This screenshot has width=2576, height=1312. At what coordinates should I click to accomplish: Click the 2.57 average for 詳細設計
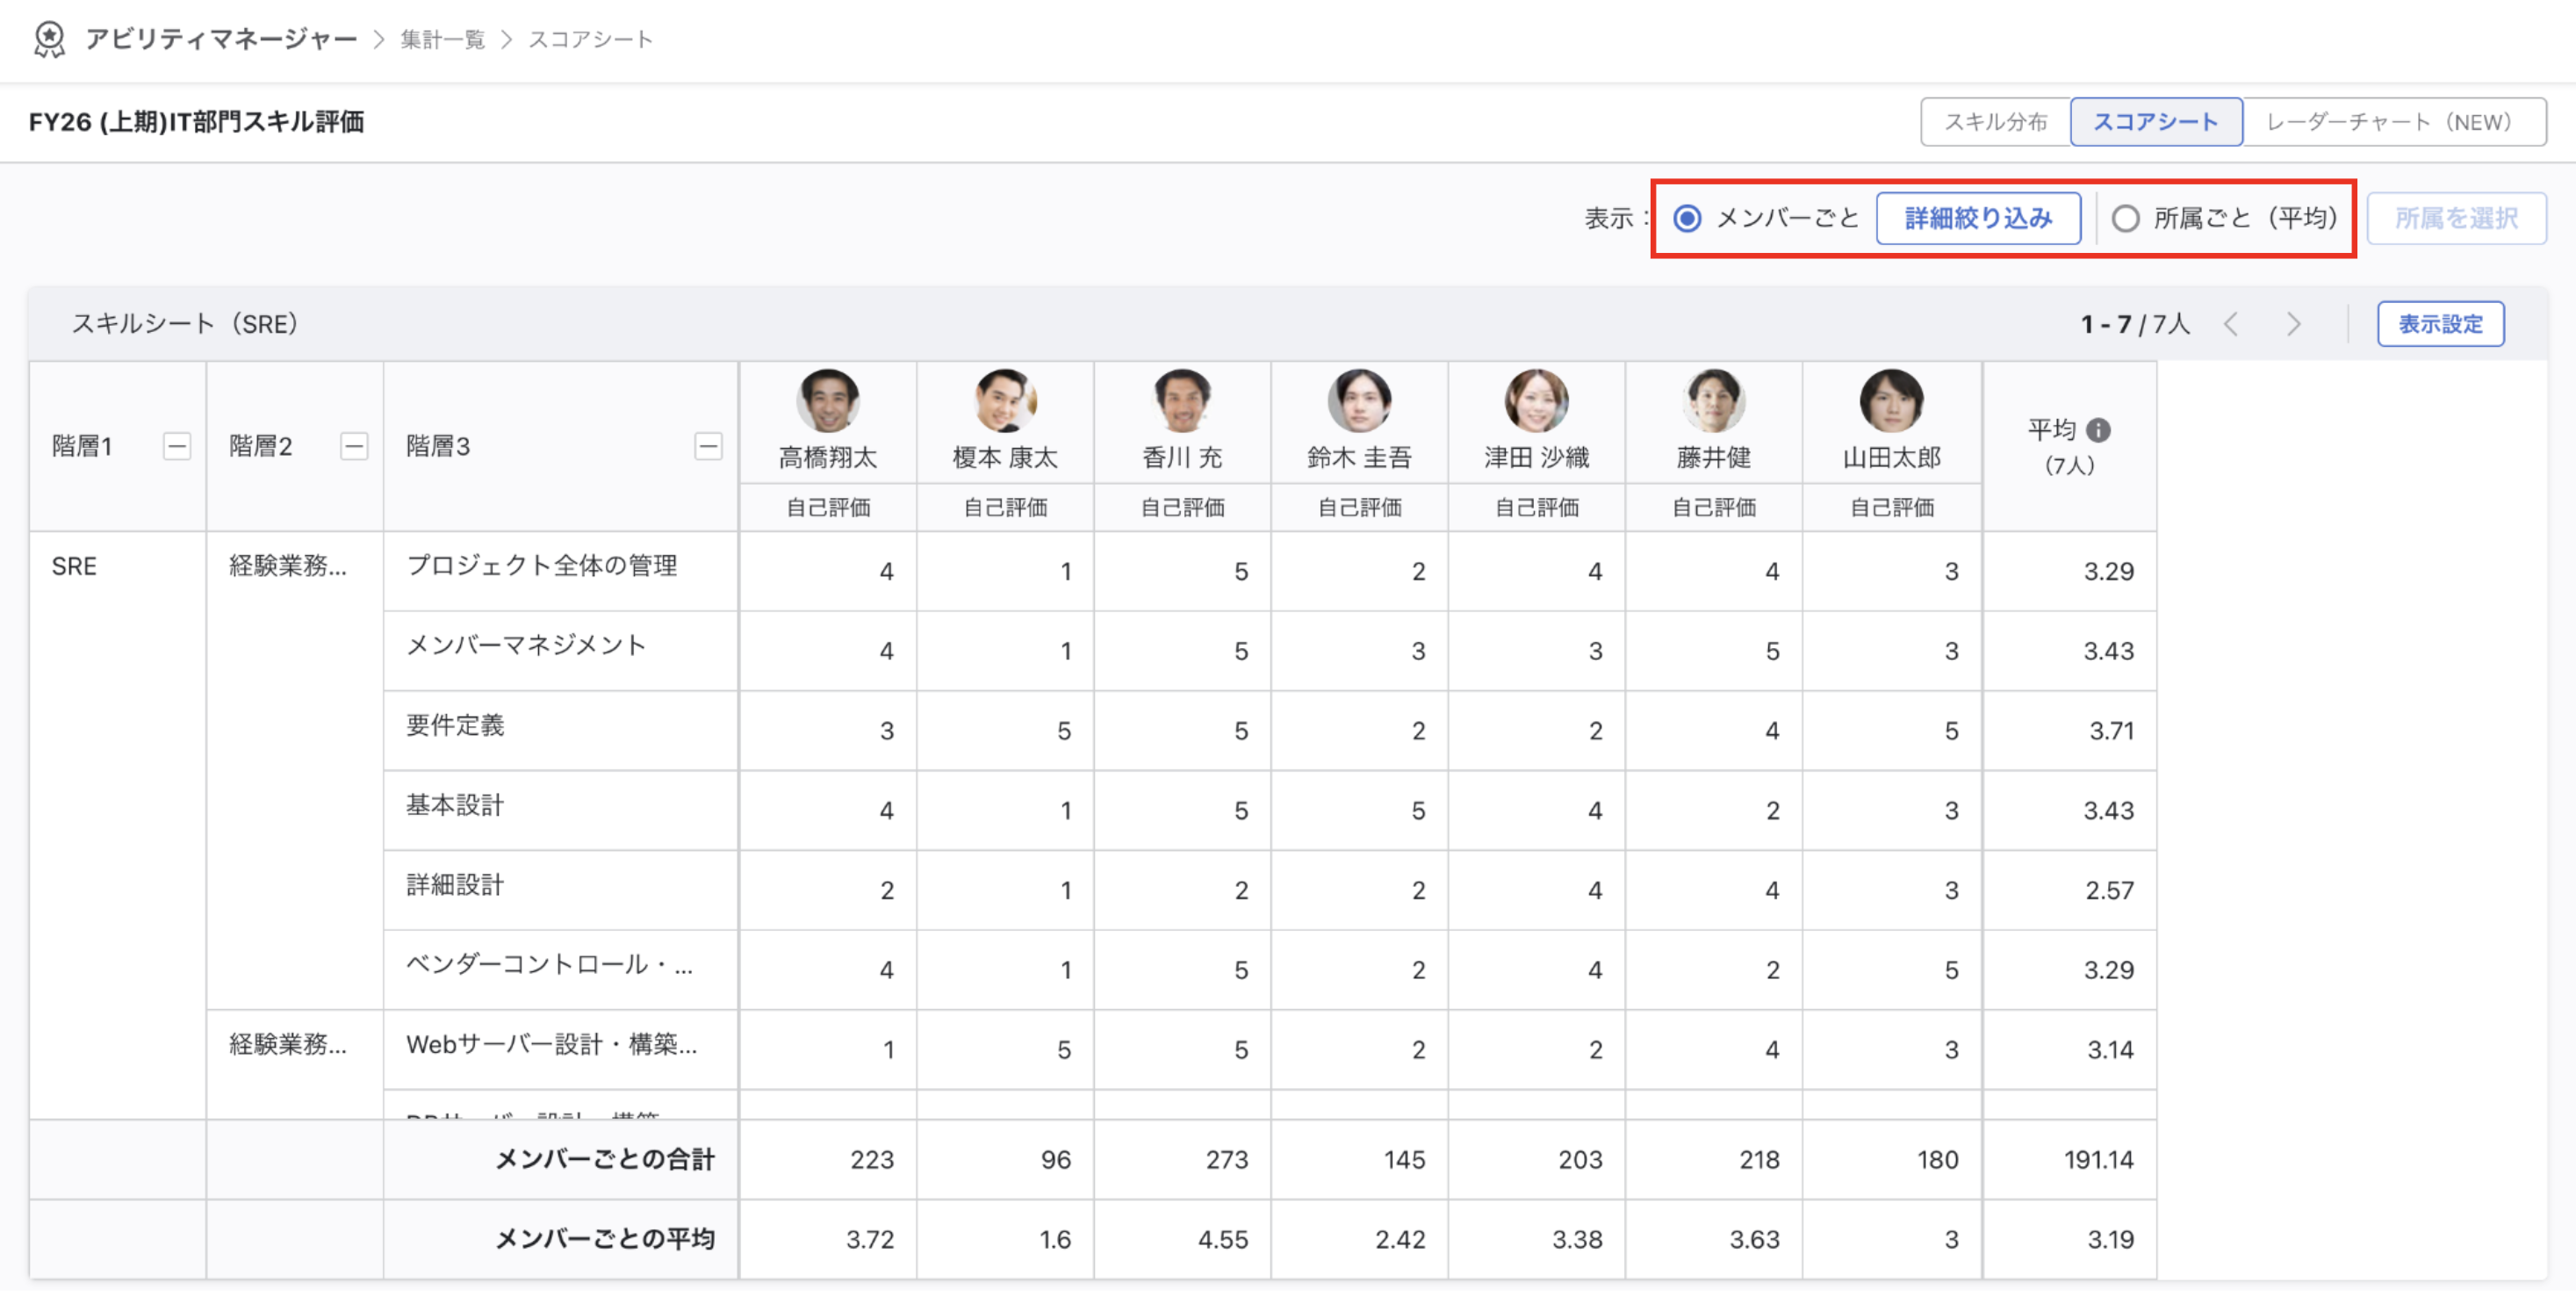2109,890
